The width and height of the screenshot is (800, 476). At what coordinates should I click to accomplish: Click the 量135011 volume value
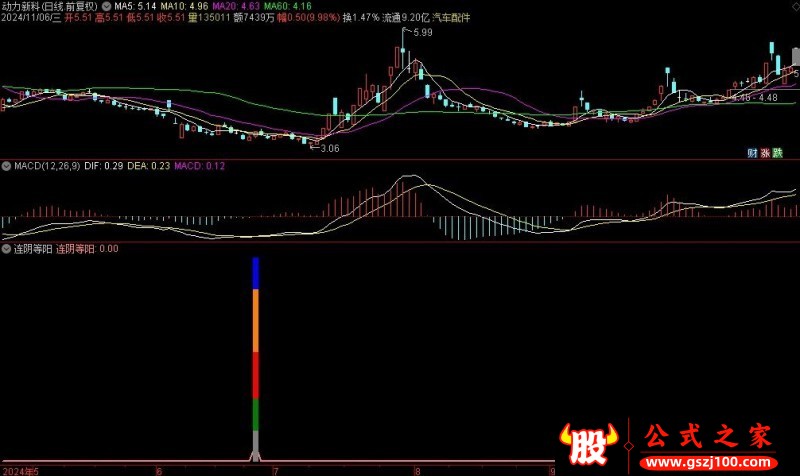click(209, 18)
